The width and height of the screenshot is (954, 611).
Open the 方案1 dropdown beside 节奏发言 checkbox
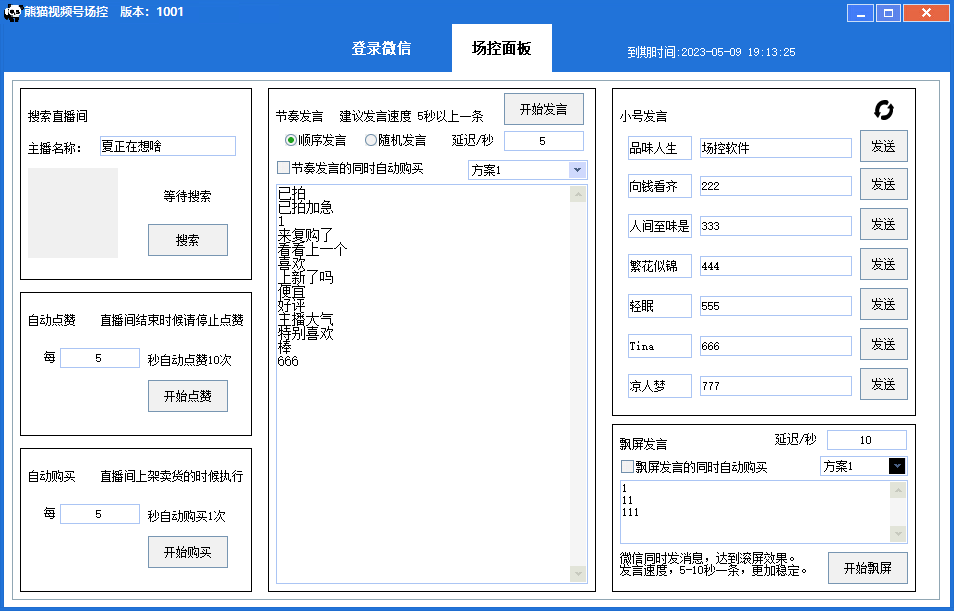point(575,169)
